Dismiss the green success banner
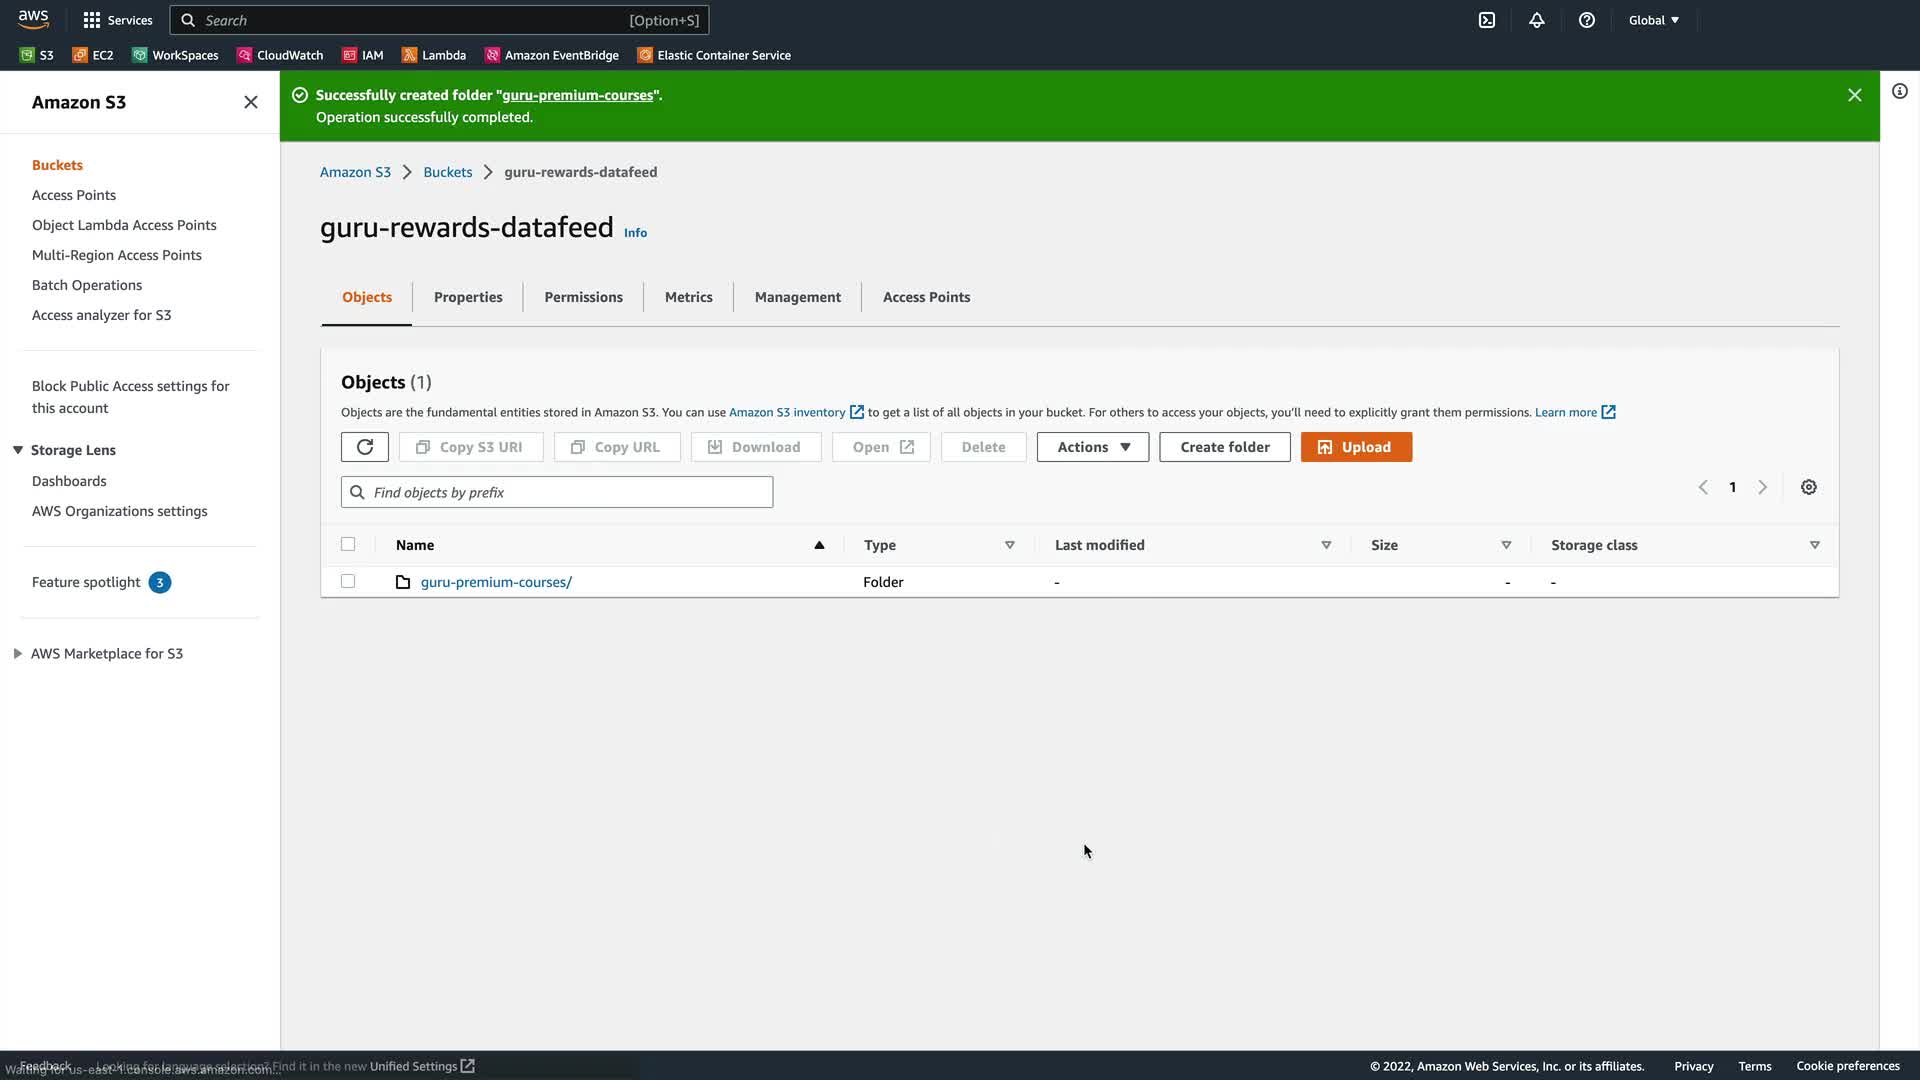The image size is (1920, 1080). coord(1855,95)
